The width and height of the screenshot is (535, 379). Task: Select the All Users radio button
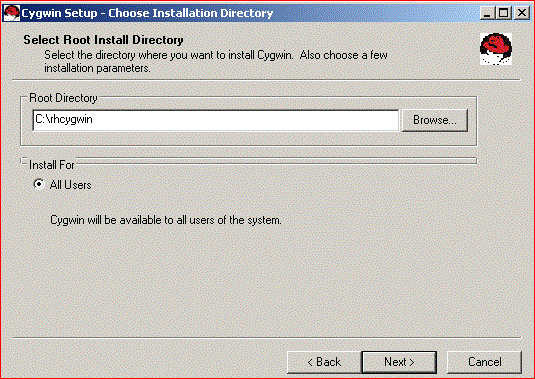click(x=39, y=185)
